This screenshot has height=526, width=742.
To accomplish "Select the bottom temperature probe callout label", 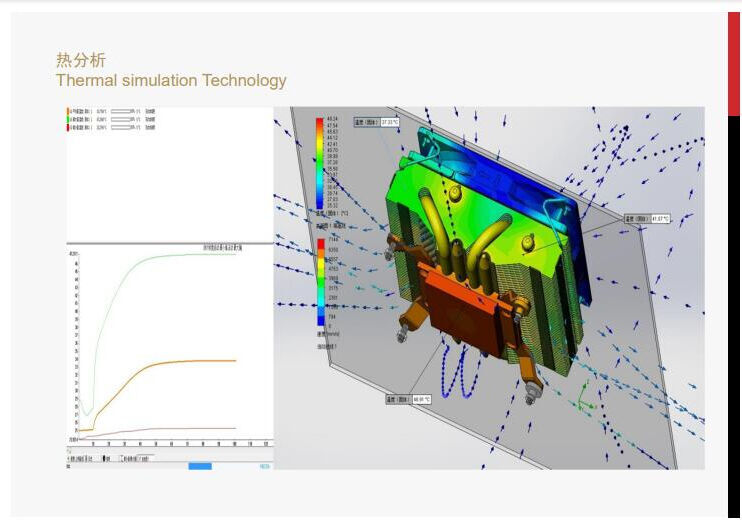I will [408, 399].
